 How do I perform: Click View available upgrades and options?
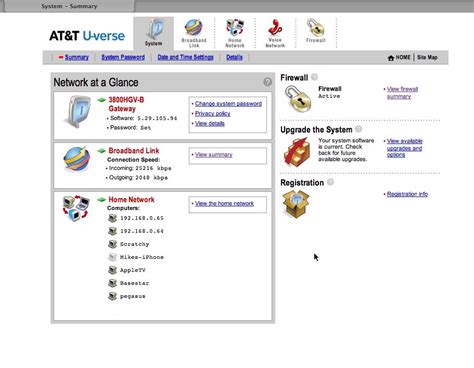point(405,148)
